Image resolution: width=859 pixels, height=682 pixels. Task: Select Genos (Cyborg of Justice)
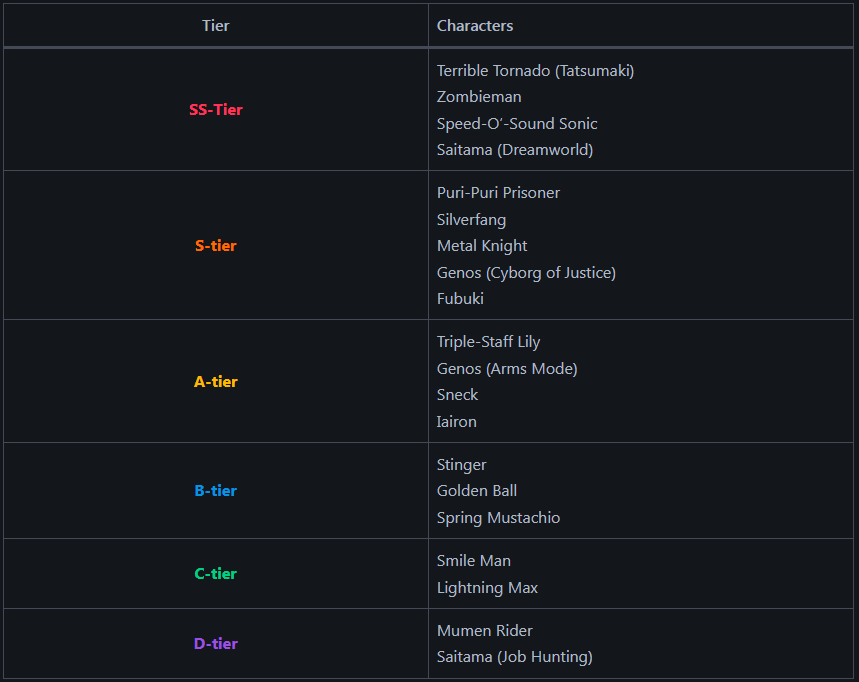point(526,272)
